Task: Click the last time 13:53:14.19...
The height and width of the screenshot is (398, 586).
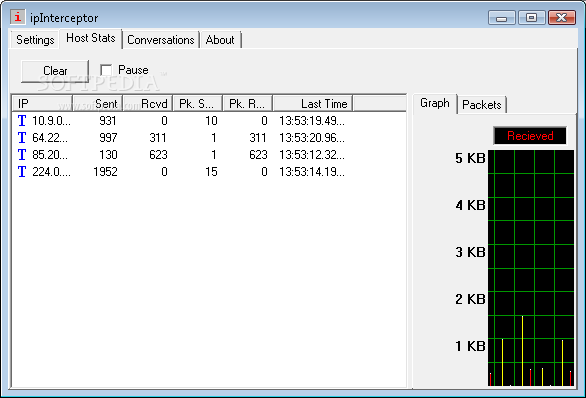Action: point(312,172)
